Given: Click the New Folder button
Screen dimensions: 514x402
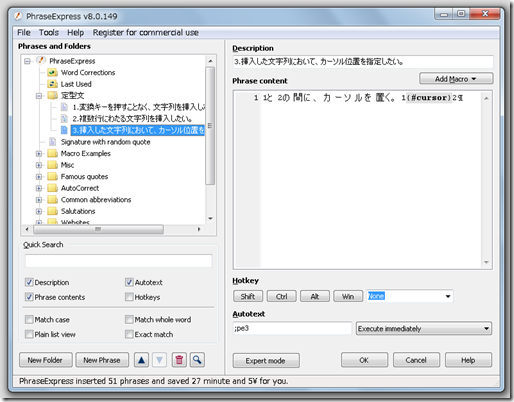Looking at the screenshot, I should click(45, 360).
